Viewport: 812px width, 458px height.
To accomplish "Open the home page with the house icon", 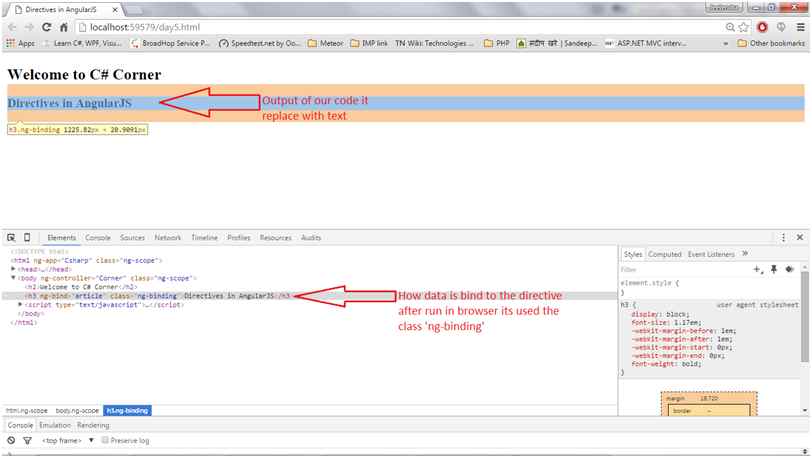I will pos(63,27).
